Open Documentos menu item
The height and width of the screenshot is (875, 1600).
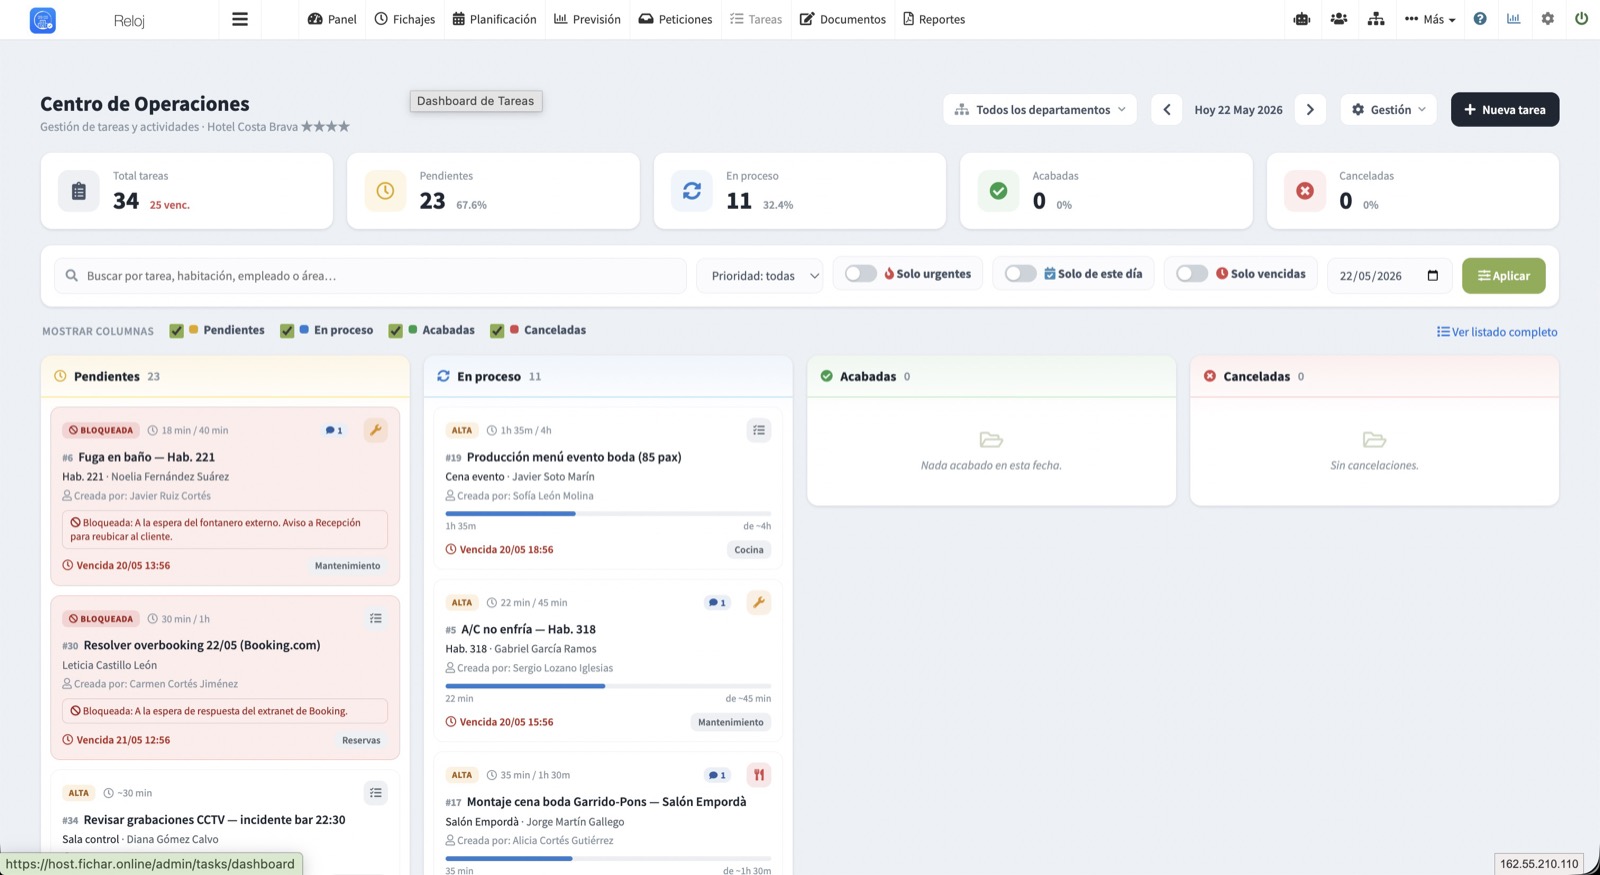coord(843,19)
